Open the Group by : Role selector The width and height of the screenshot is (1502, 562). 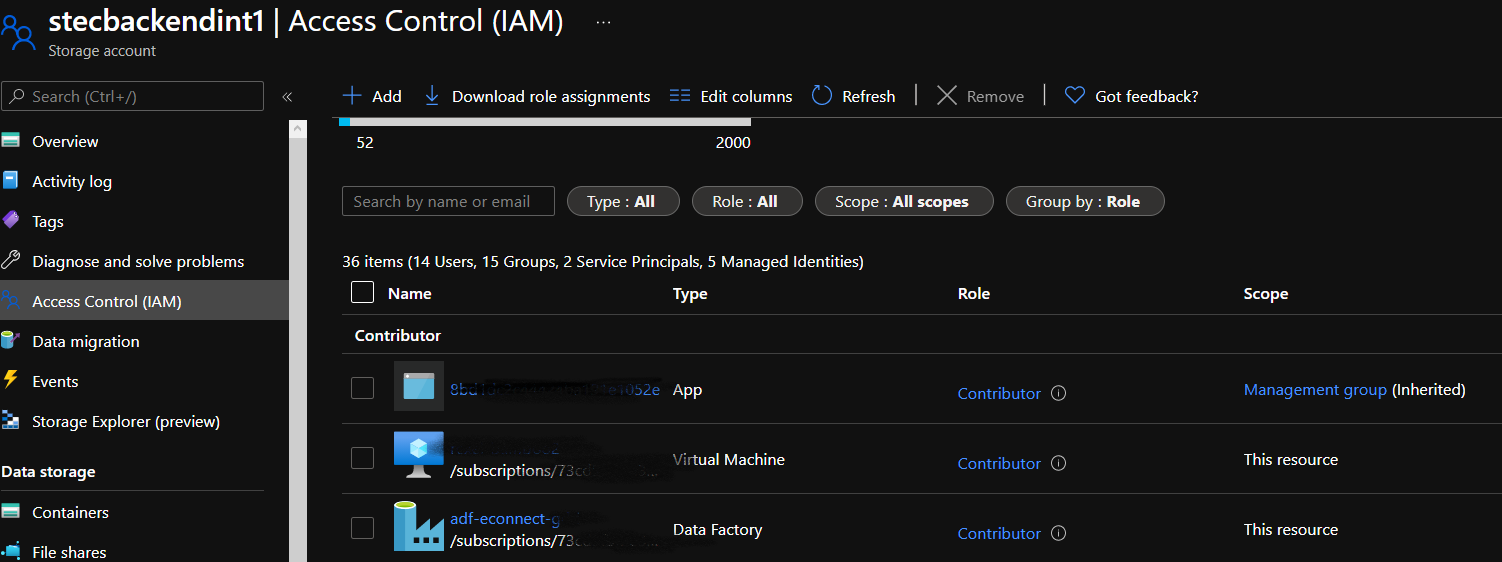click(x=1085, y=201)
